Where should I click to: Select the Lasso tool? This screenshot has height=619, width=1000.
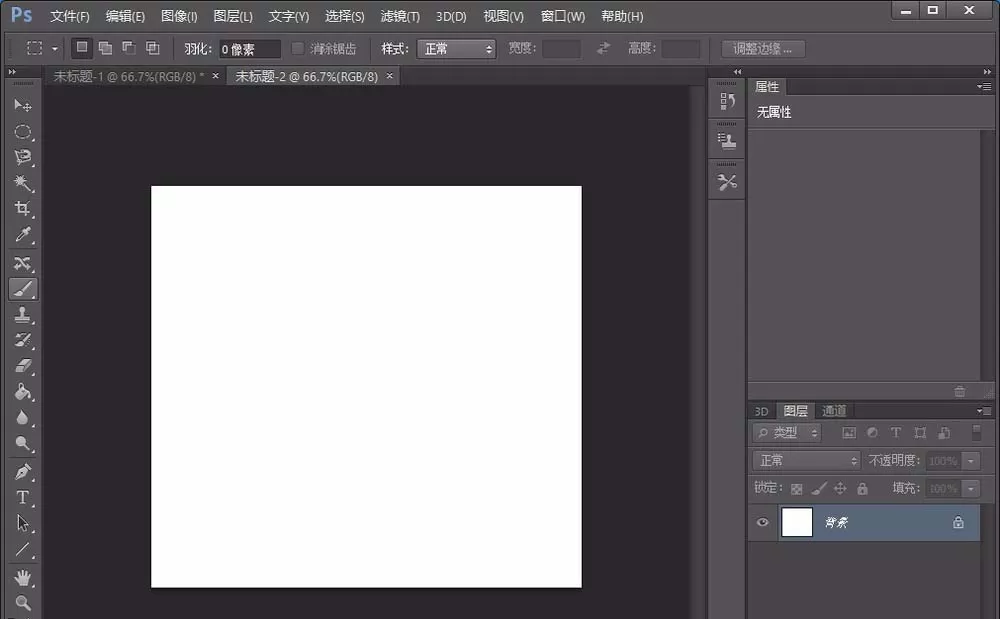(23, 157)
